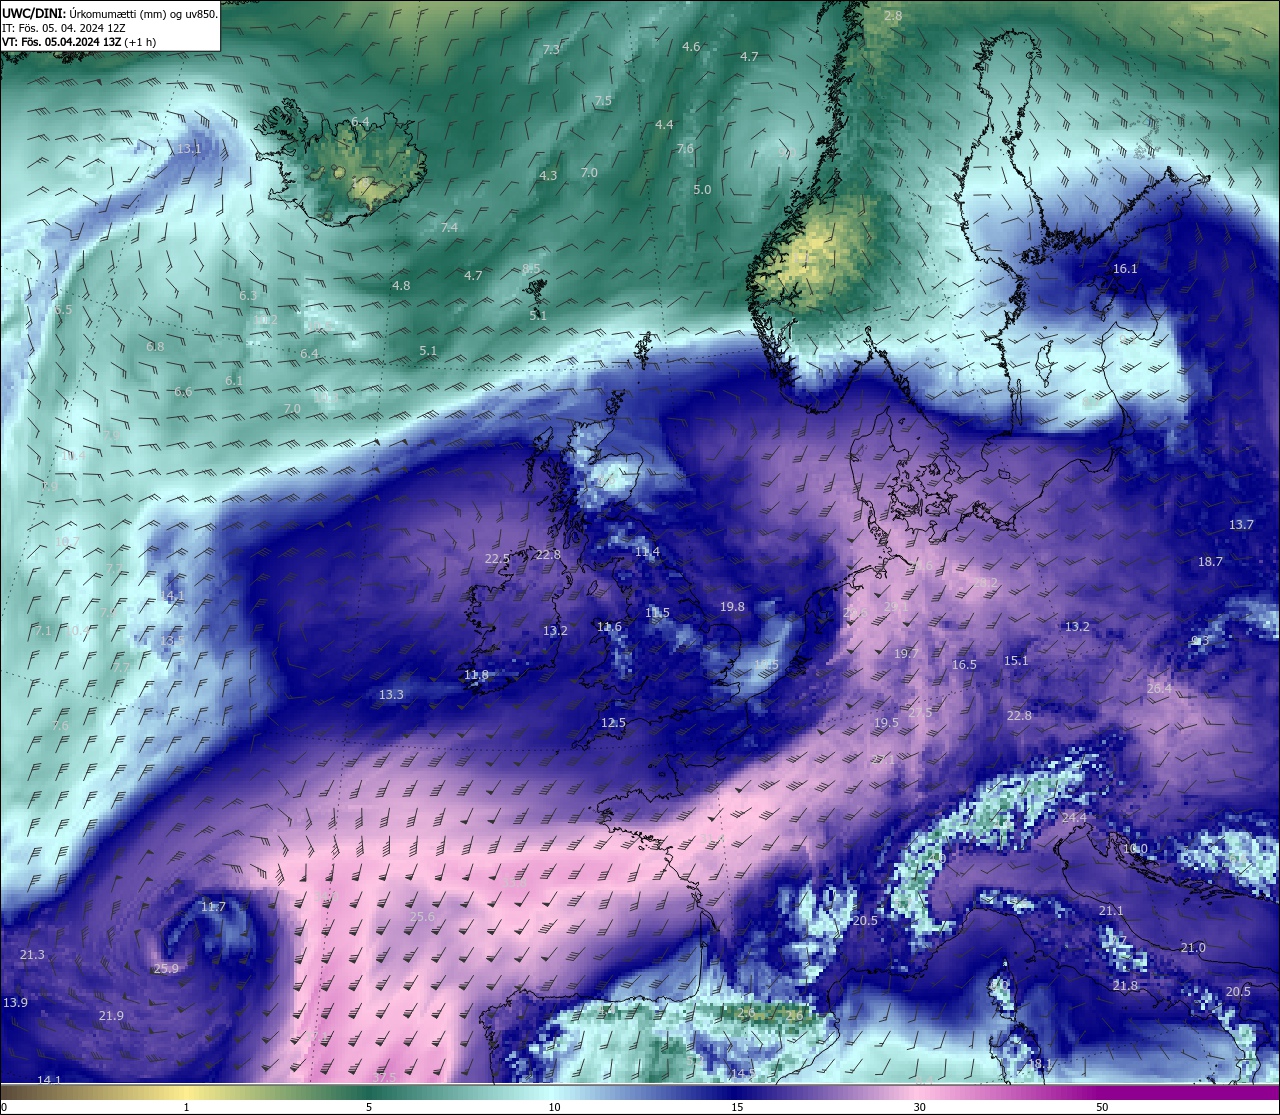Click the value 2.8 at the top of the map
Screen dimensions: 1280x1115
coord(893,16)
